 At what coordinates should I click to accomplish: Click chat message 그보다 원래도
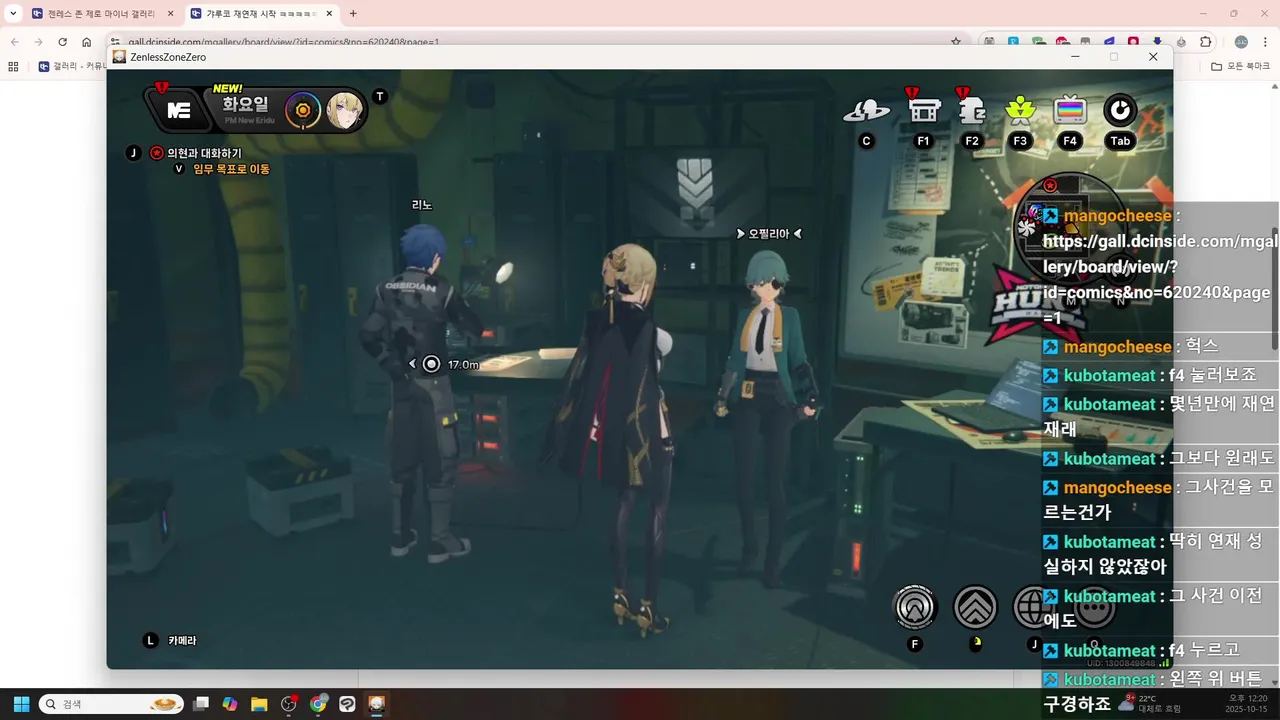click(x=1222, y=458)
